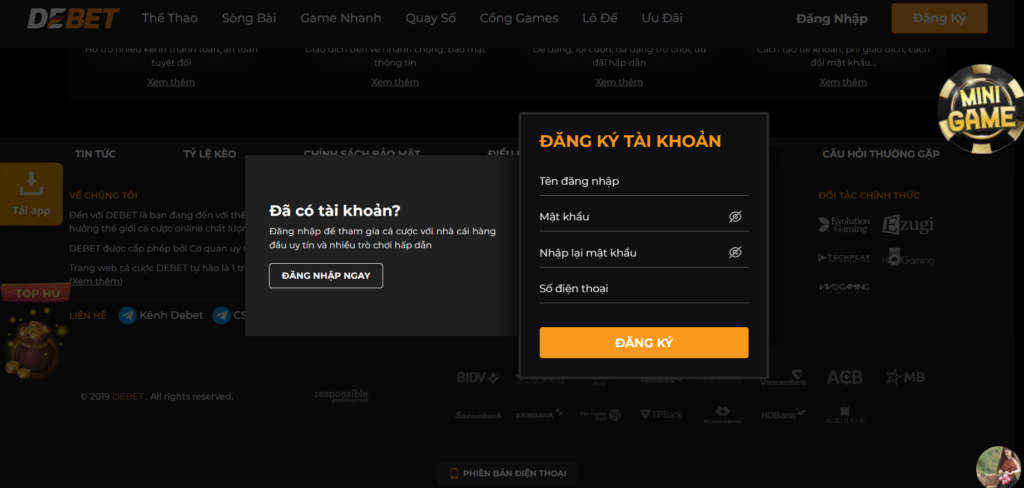Open the Mini Game chip icon
The height and width of the screenshot is (488, 1024).
click(x=980, y=109)
